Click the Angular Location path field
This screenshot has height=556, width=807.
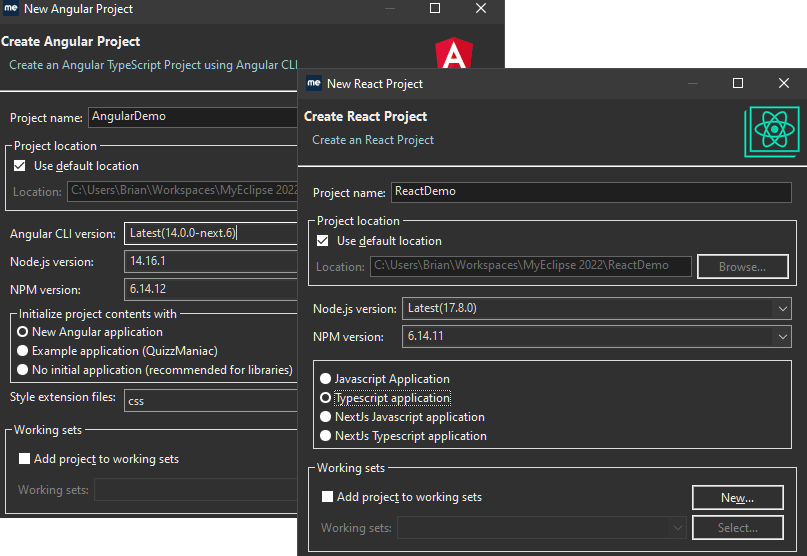point(182,191)
